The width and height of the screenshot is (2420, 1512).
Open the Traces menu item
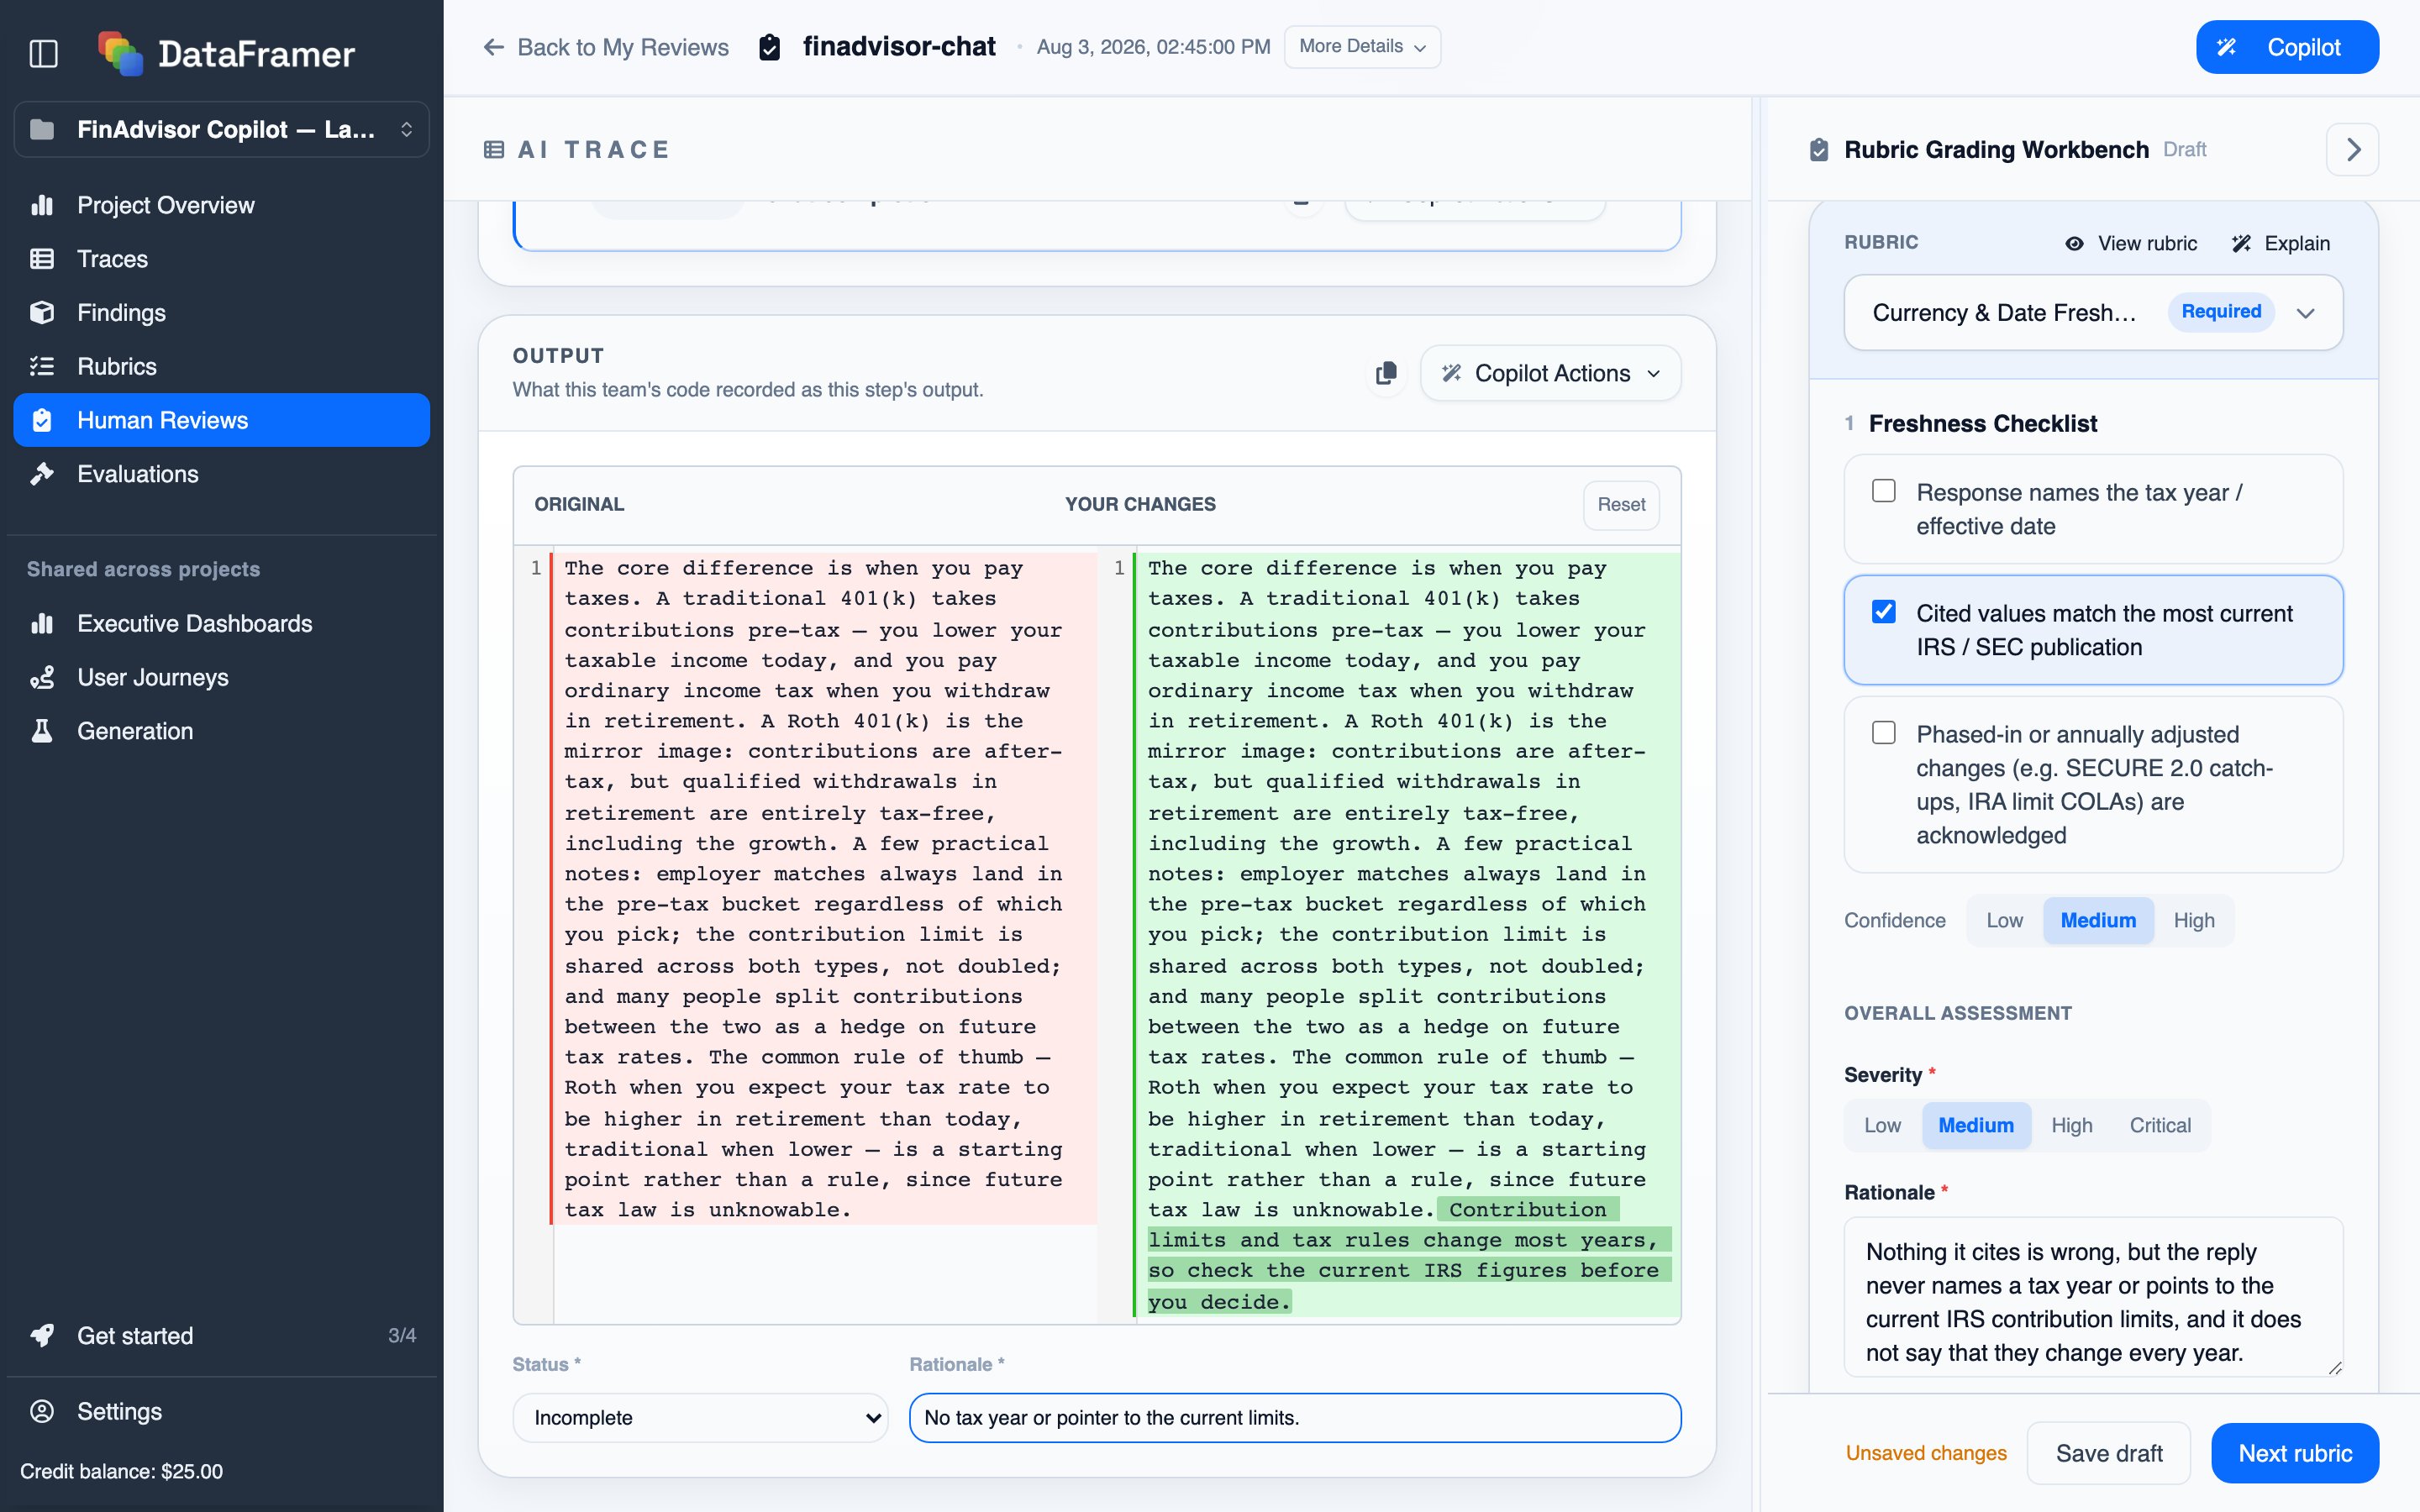click(x=222, y=259)
